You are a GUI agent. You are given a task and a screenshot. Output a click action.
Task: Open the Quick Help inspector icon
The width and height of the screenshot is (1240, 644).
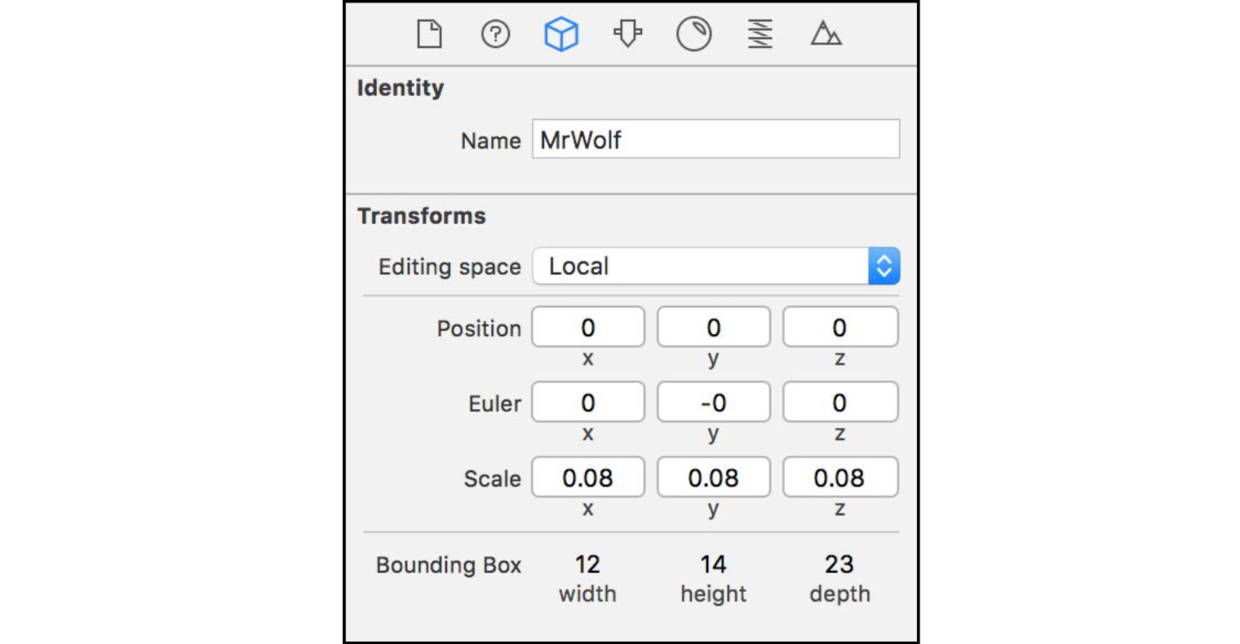495,34
